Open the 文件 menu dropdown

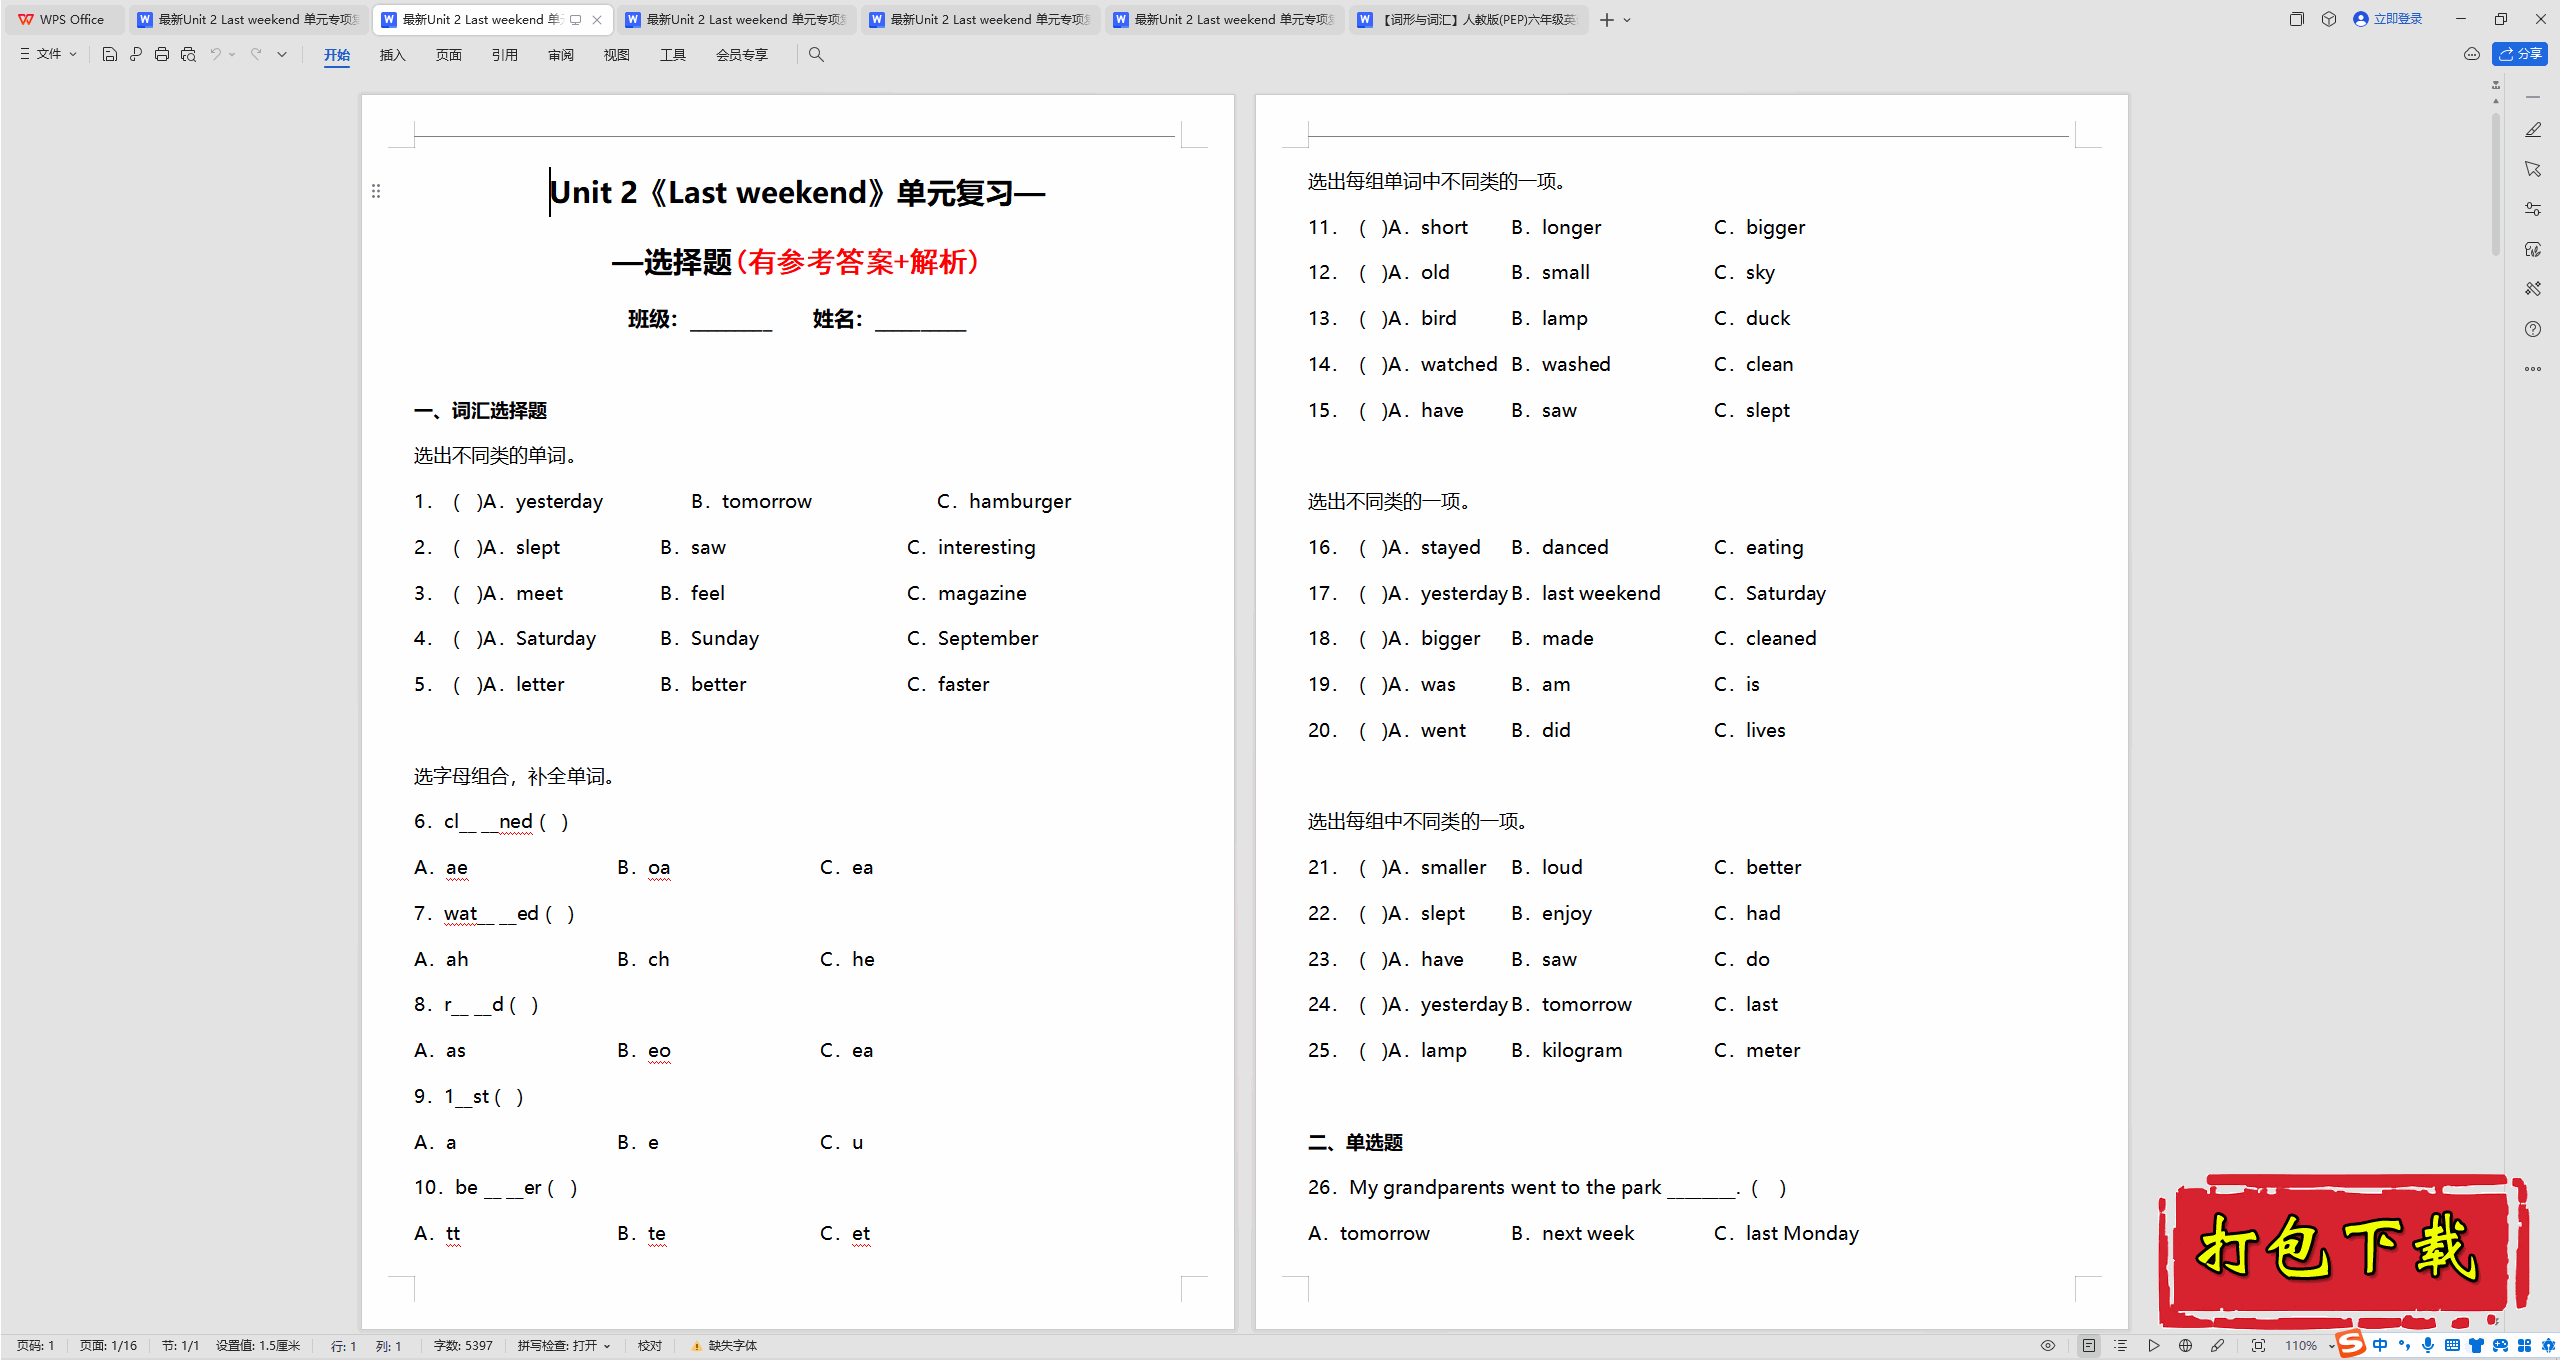pyautogui.click(x=49, y=54)
